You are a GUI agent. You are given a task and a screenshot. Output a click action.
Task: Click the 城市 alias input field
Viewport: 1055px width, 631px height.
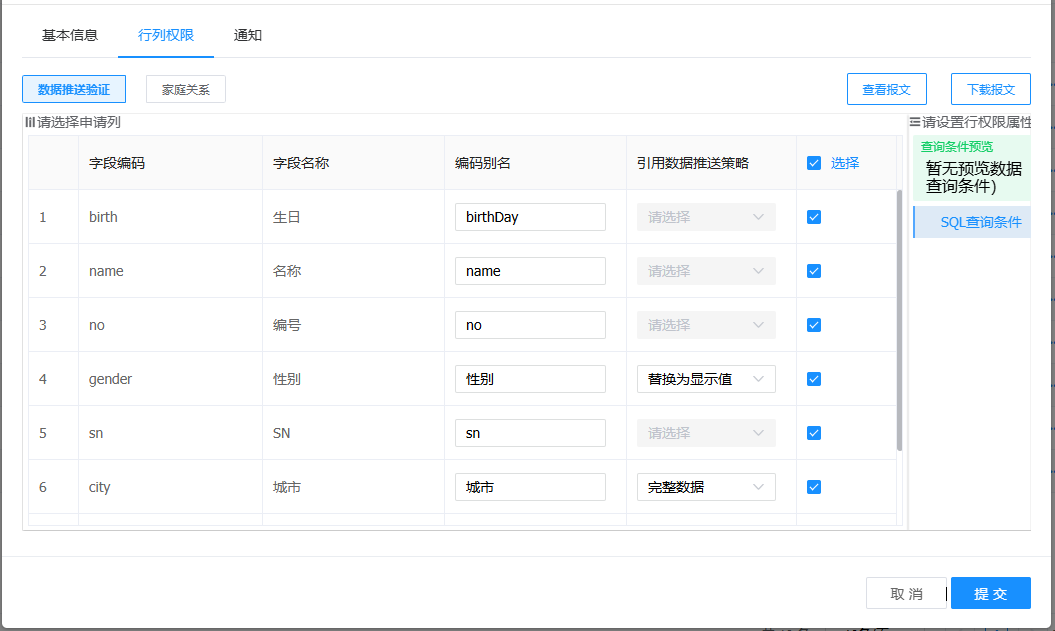click(x=530, y=487)
